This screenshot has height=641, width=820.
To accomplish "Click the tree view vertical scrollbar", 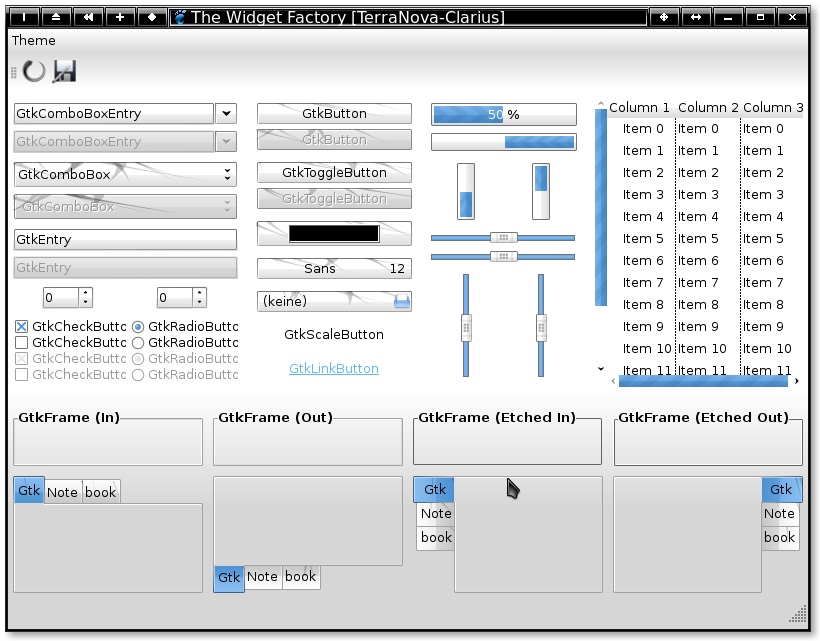I will [601, 208].
